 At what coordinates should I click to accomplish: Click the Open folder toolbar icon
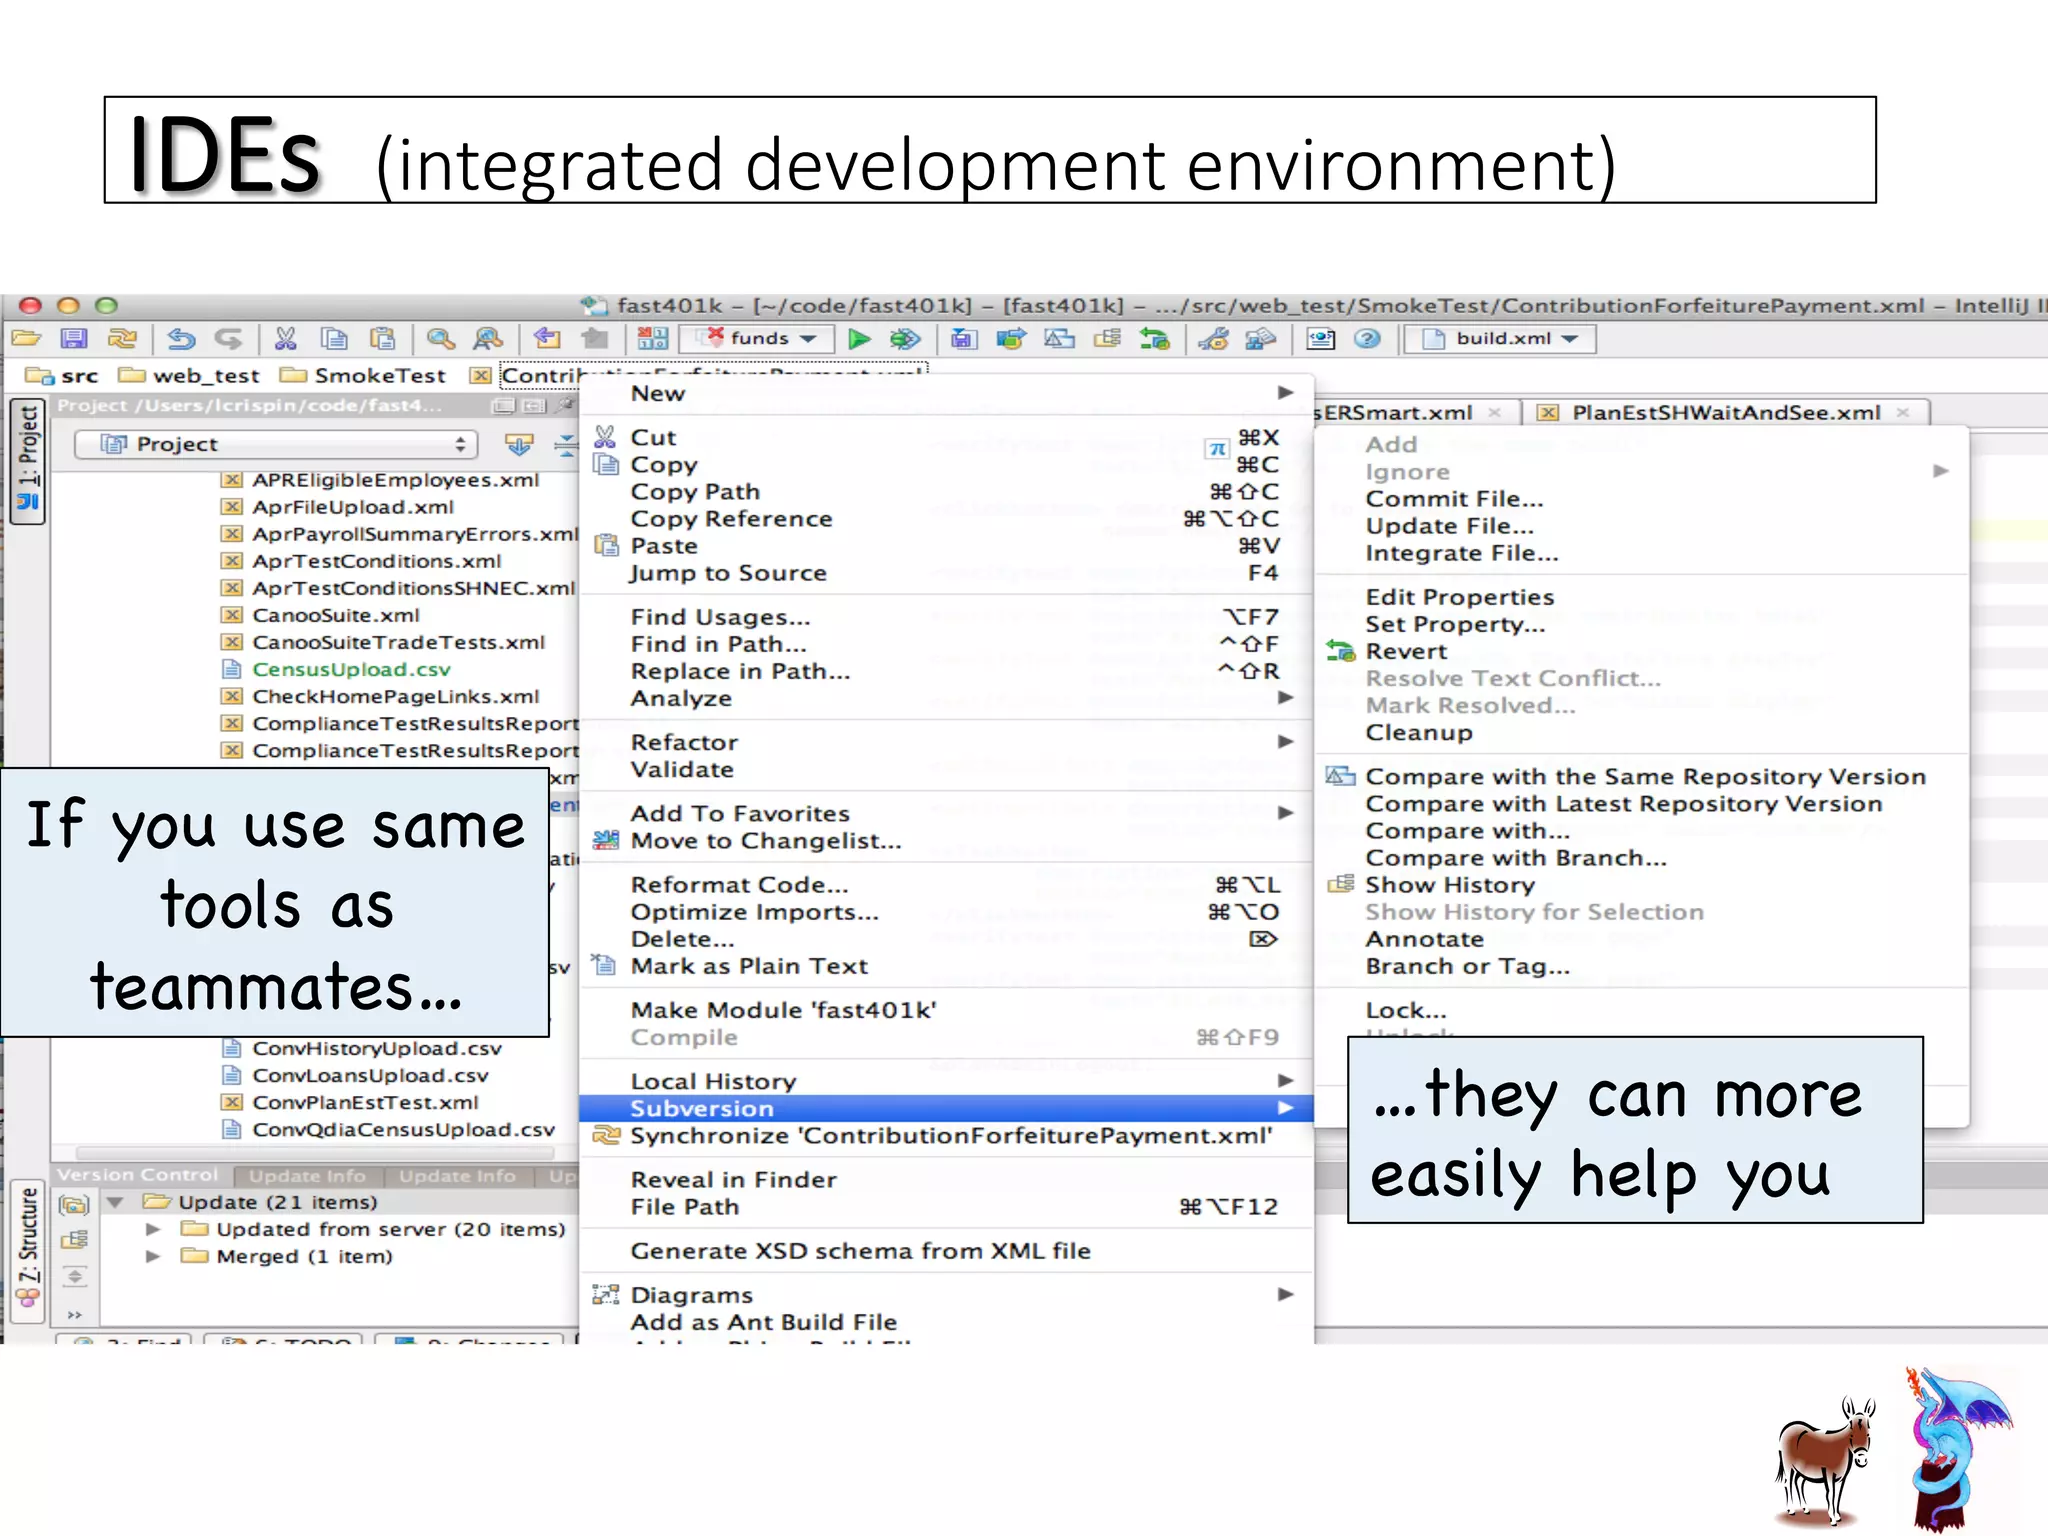[x=26, y=339]
